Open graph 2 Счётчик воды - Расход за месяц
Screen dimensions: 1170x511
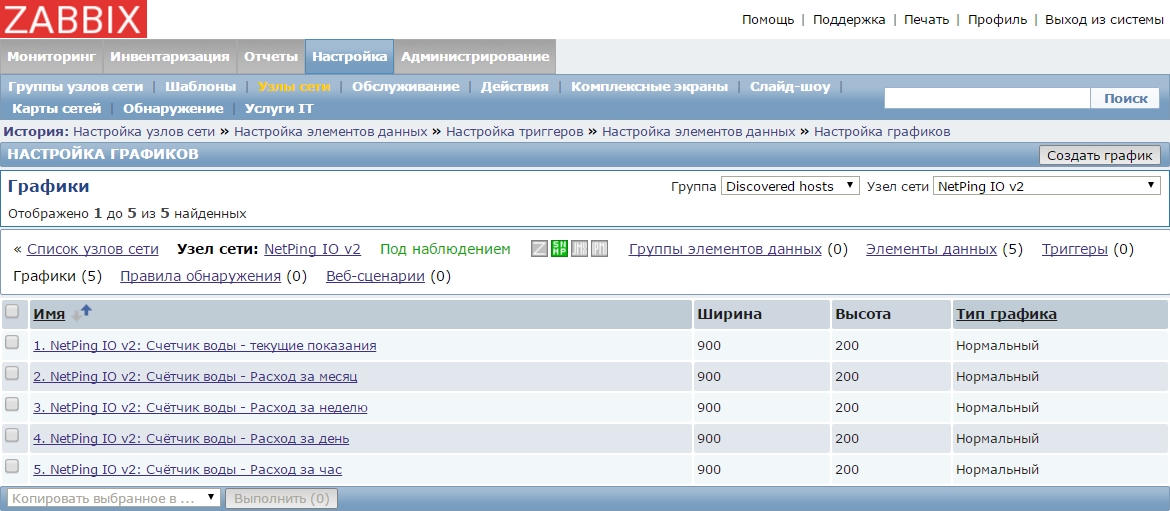pos(195,377)
